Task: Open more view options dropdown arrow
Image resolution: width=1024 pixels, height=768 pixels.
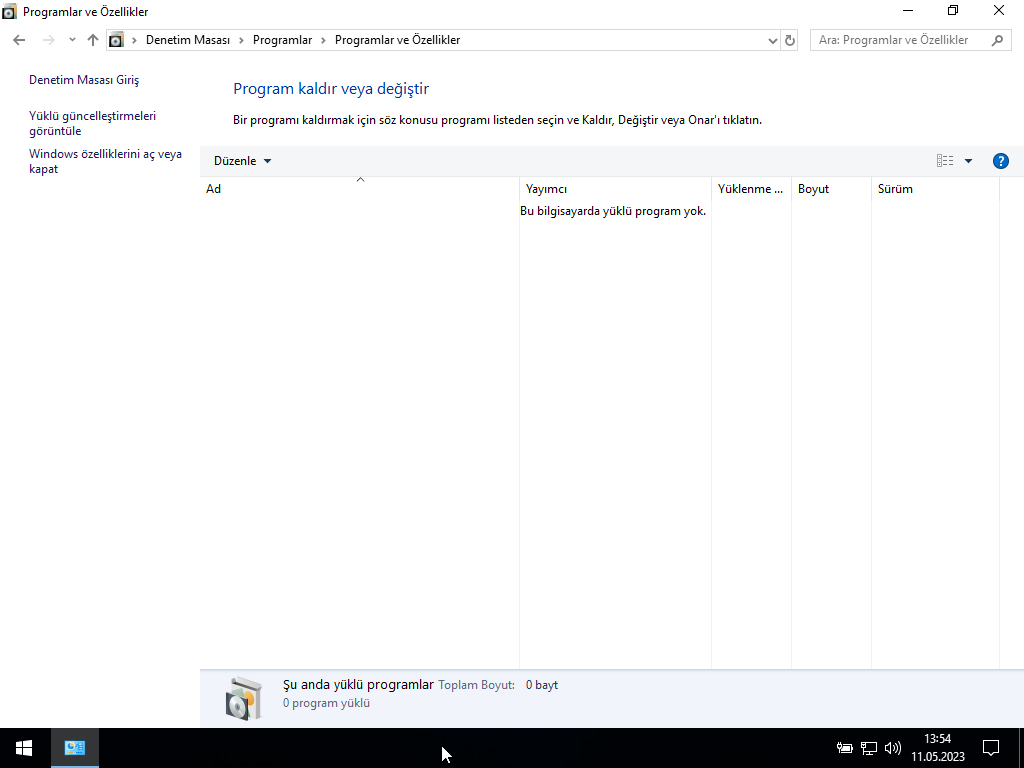Action: (968, 161)
